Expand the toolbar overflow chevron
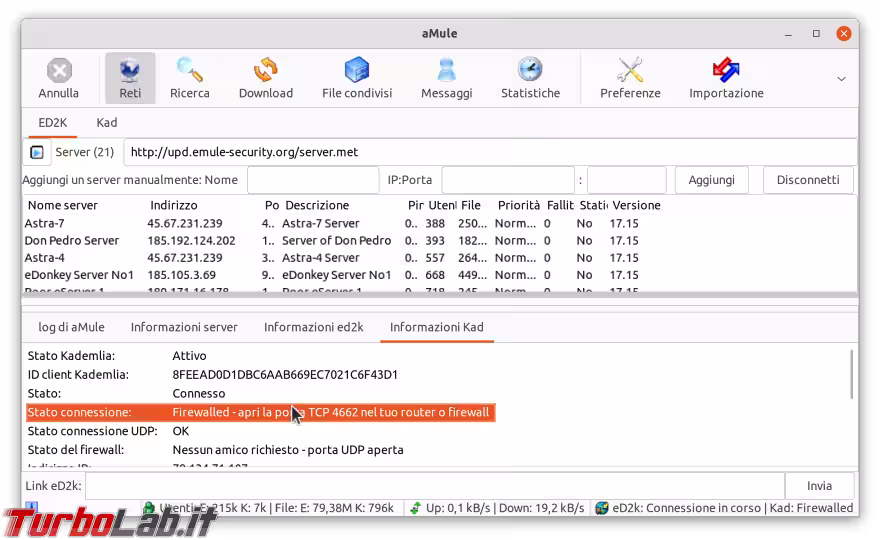The width and height of the screenshot is (880, 540). point(841,79)
